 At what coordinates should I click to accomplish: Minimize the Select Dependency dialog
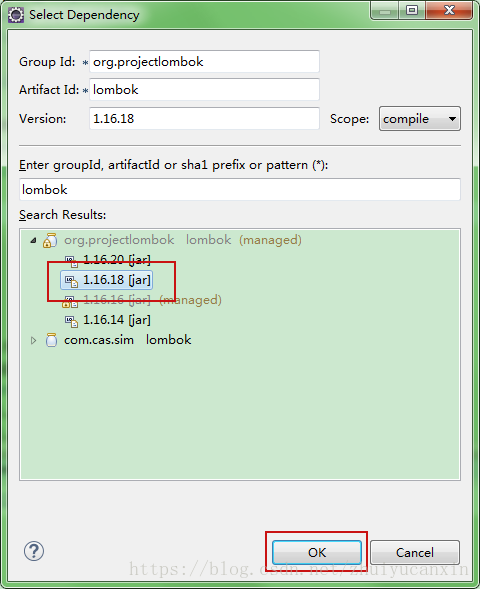pyautogui.click(x=385, y=11)
